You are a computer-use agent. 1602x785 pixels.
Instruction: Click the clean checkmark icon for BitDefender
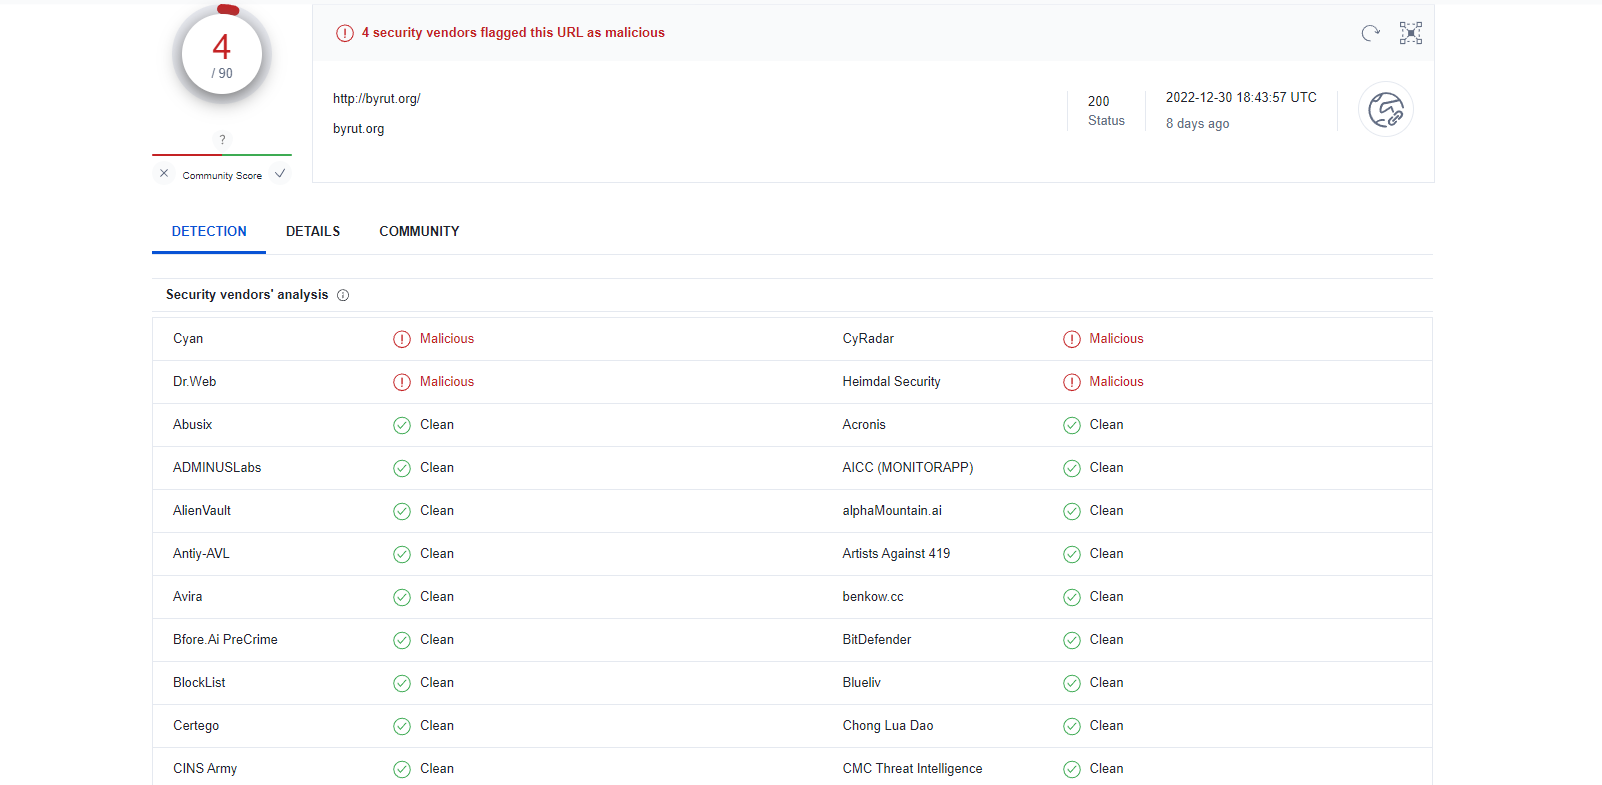(x=1072, y=640)
